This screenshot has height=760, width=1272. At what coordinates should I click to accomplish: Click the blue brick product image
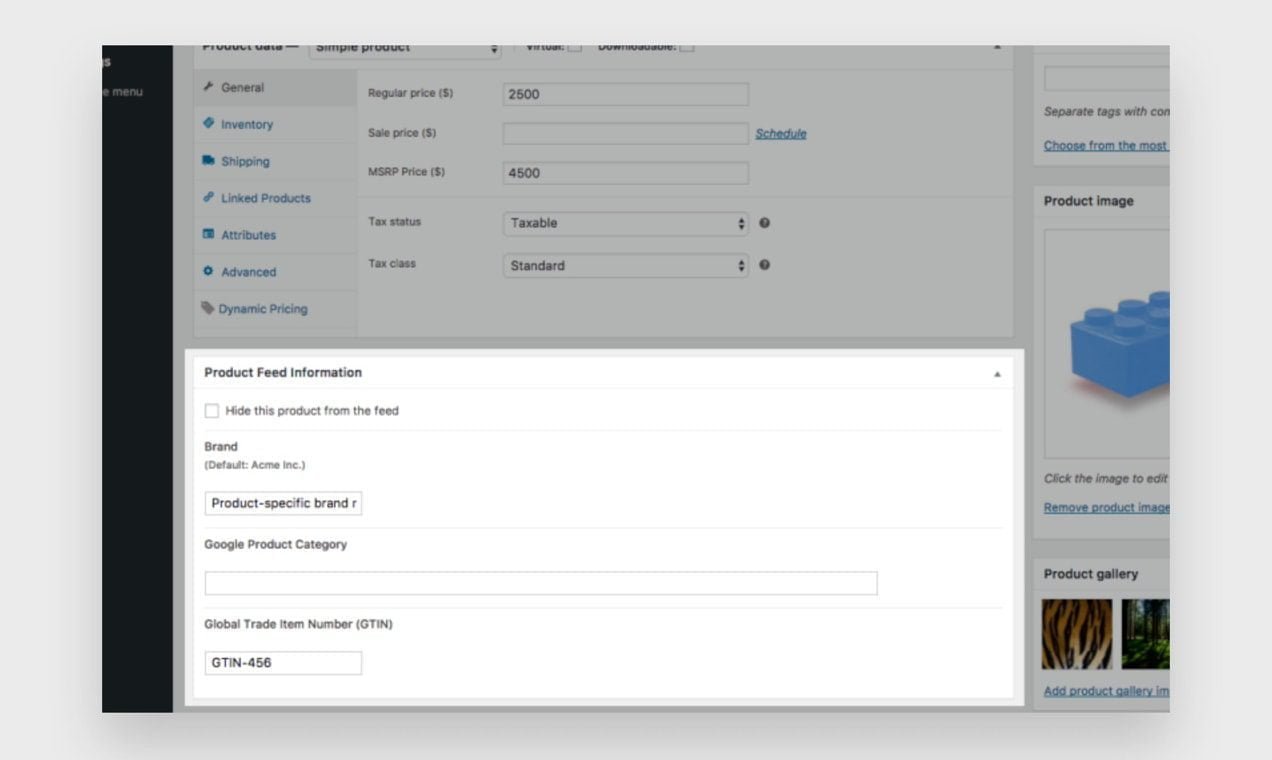pyautogui.click(x=1117, y=345)
